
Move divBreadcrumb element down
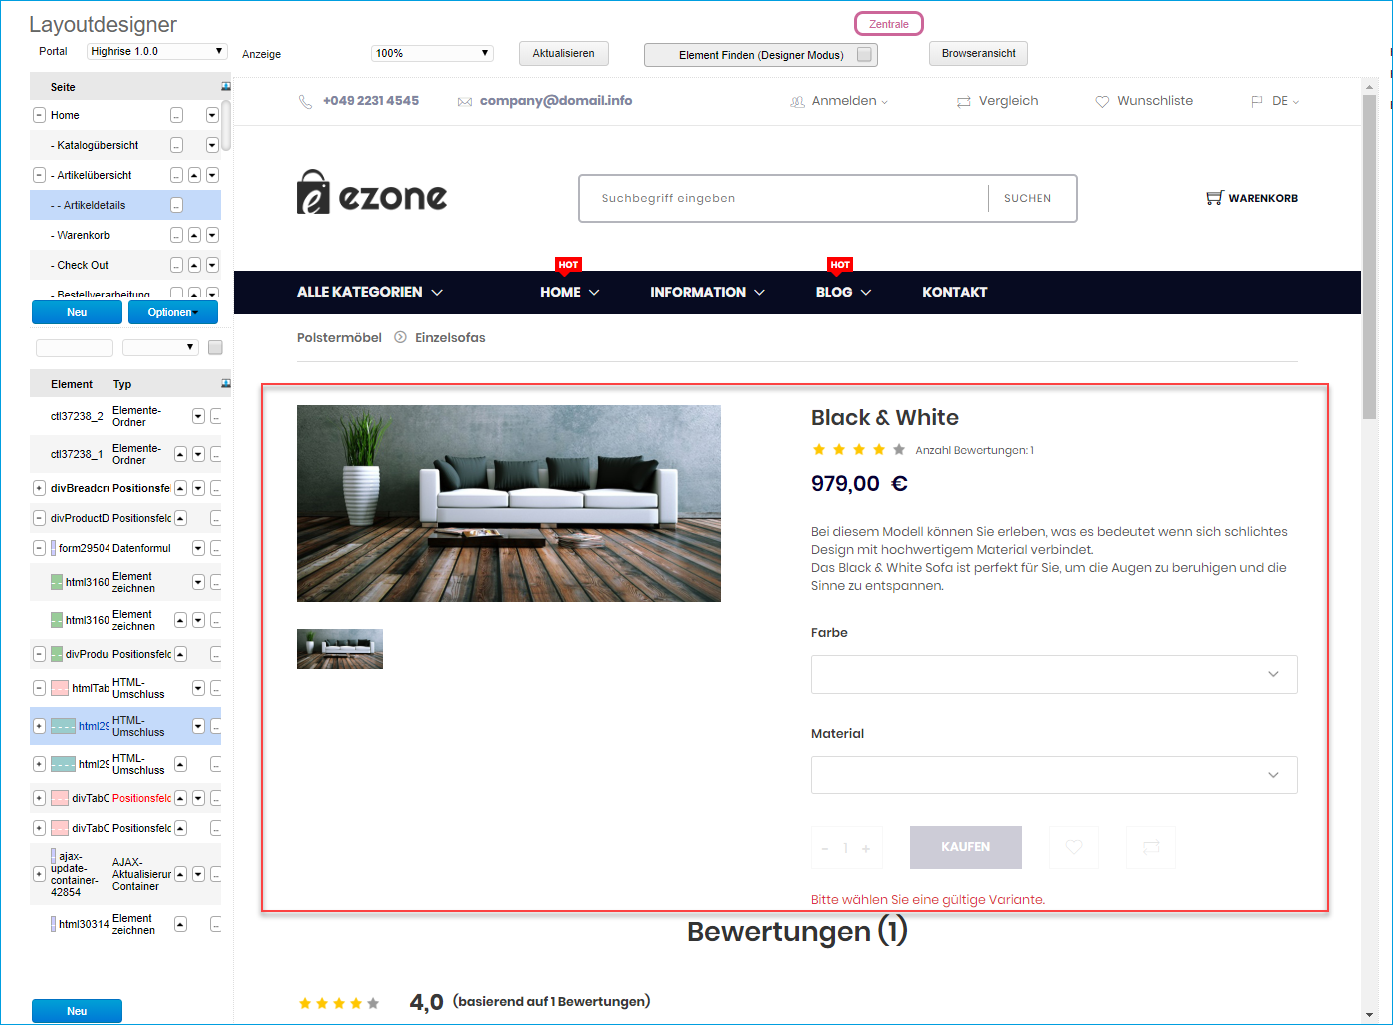click(198, 488)
